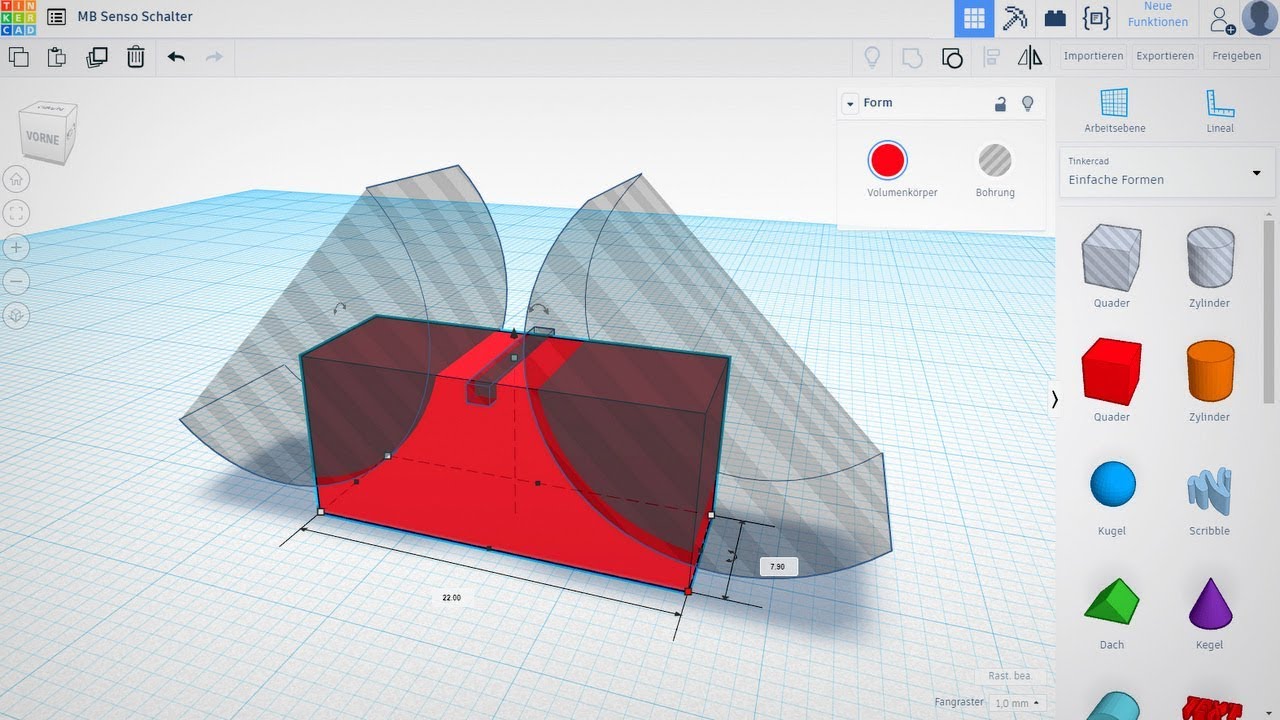Switch to 3D design grid view
This screenshot has width=1280, height=720.
point(974,18)
